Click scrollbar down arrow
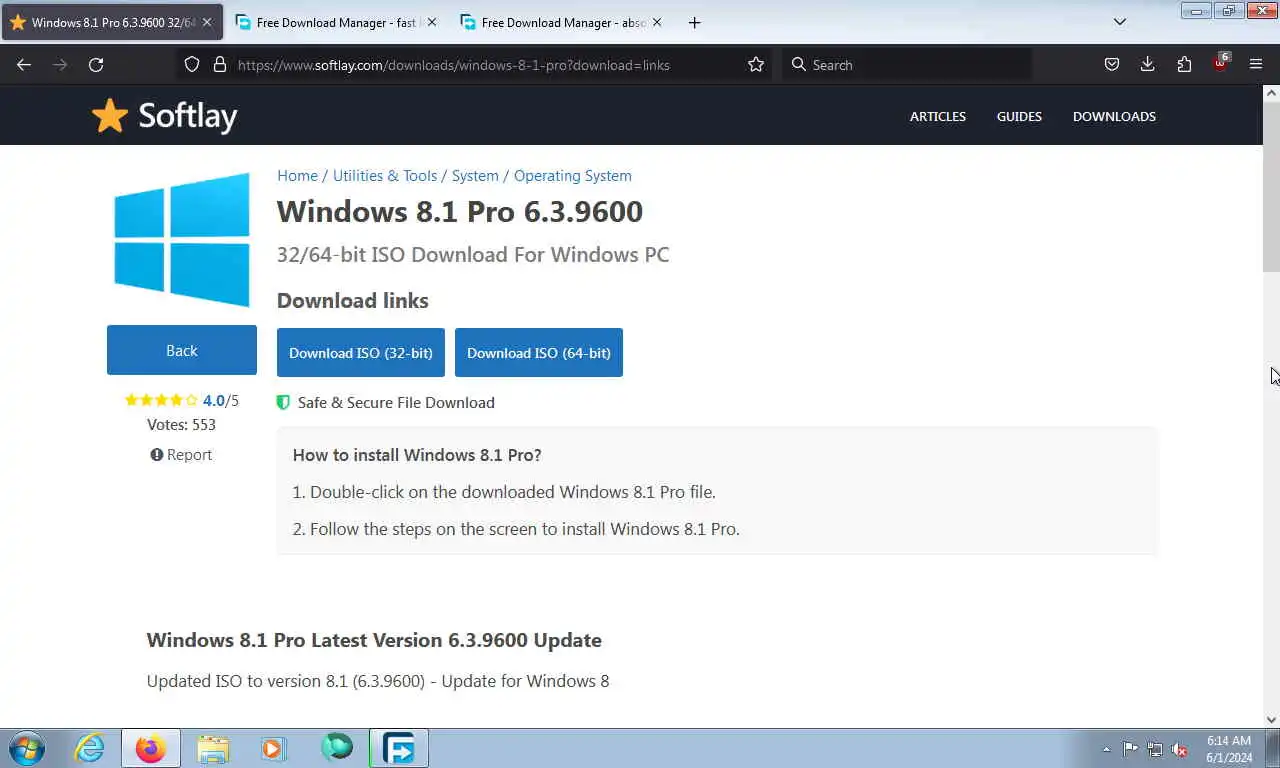Viewport: 1280px width, 768px height. click(1271, 719)
